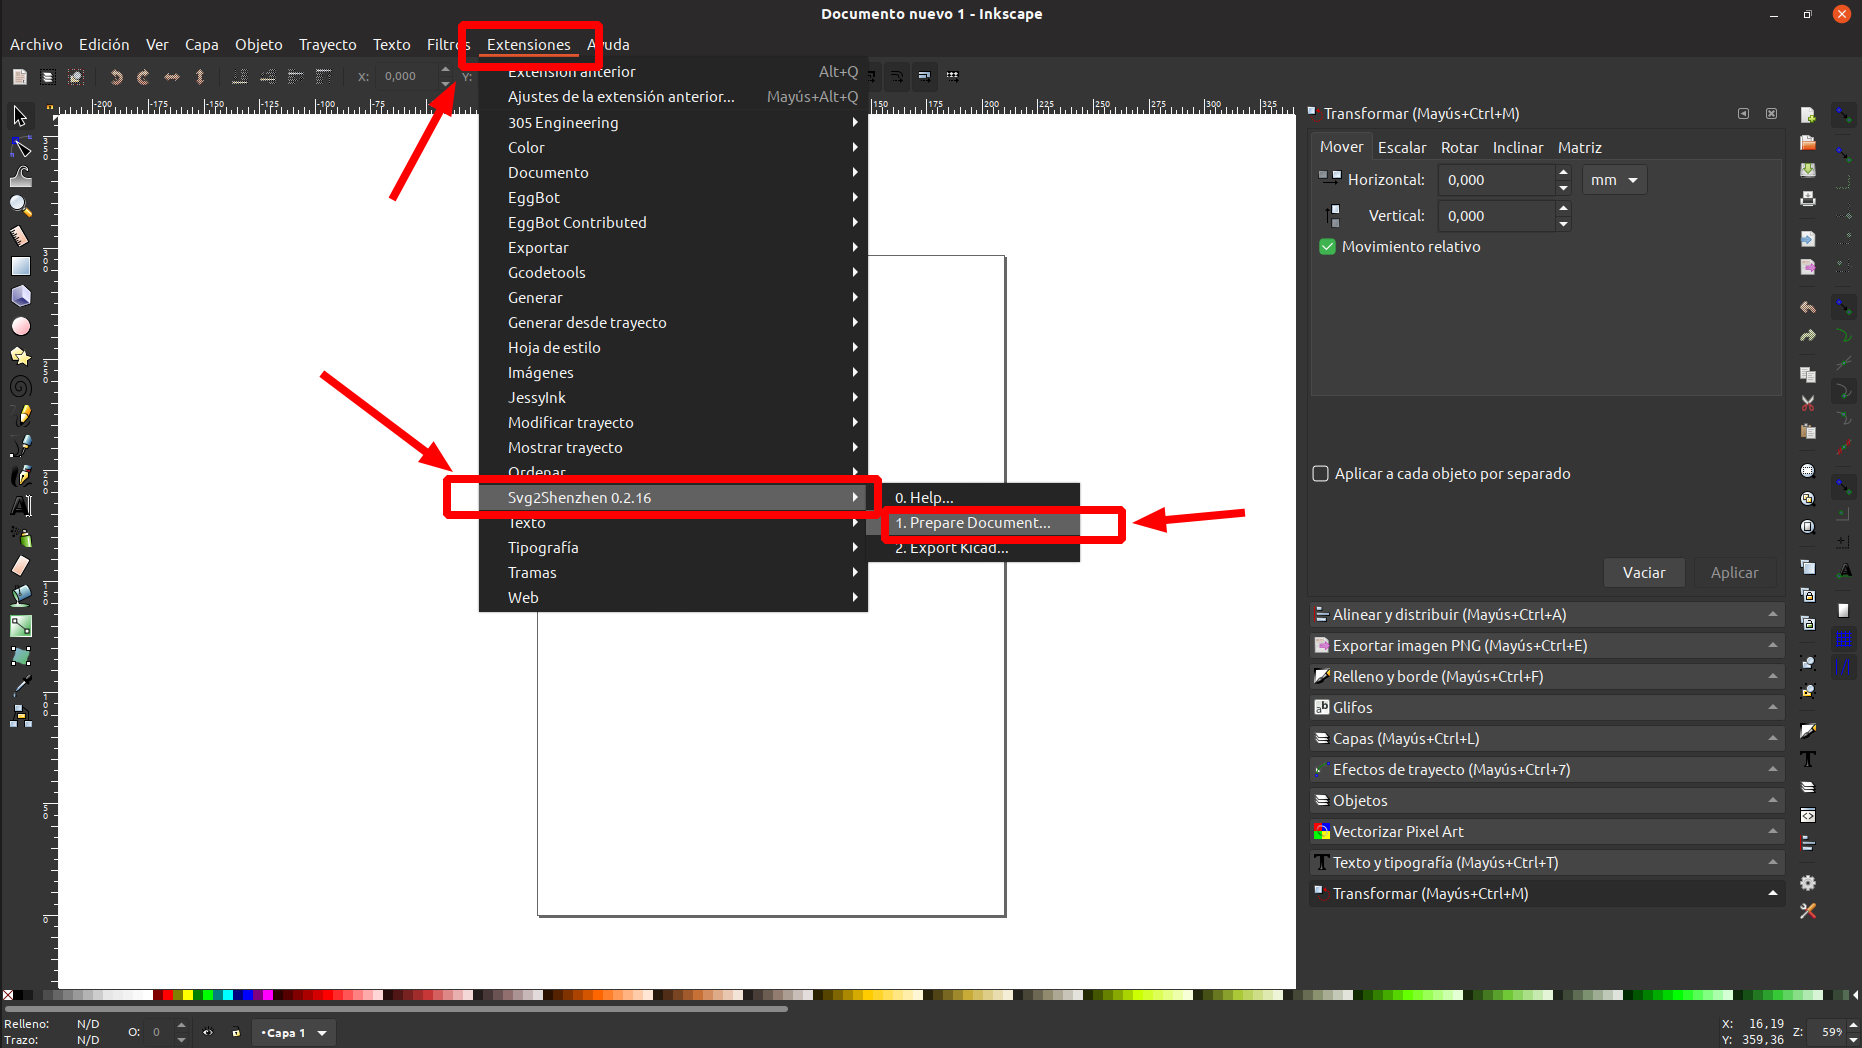1862x1048 pixels.
Task: Select the Text tool
Action: click(x=20, y=506)
